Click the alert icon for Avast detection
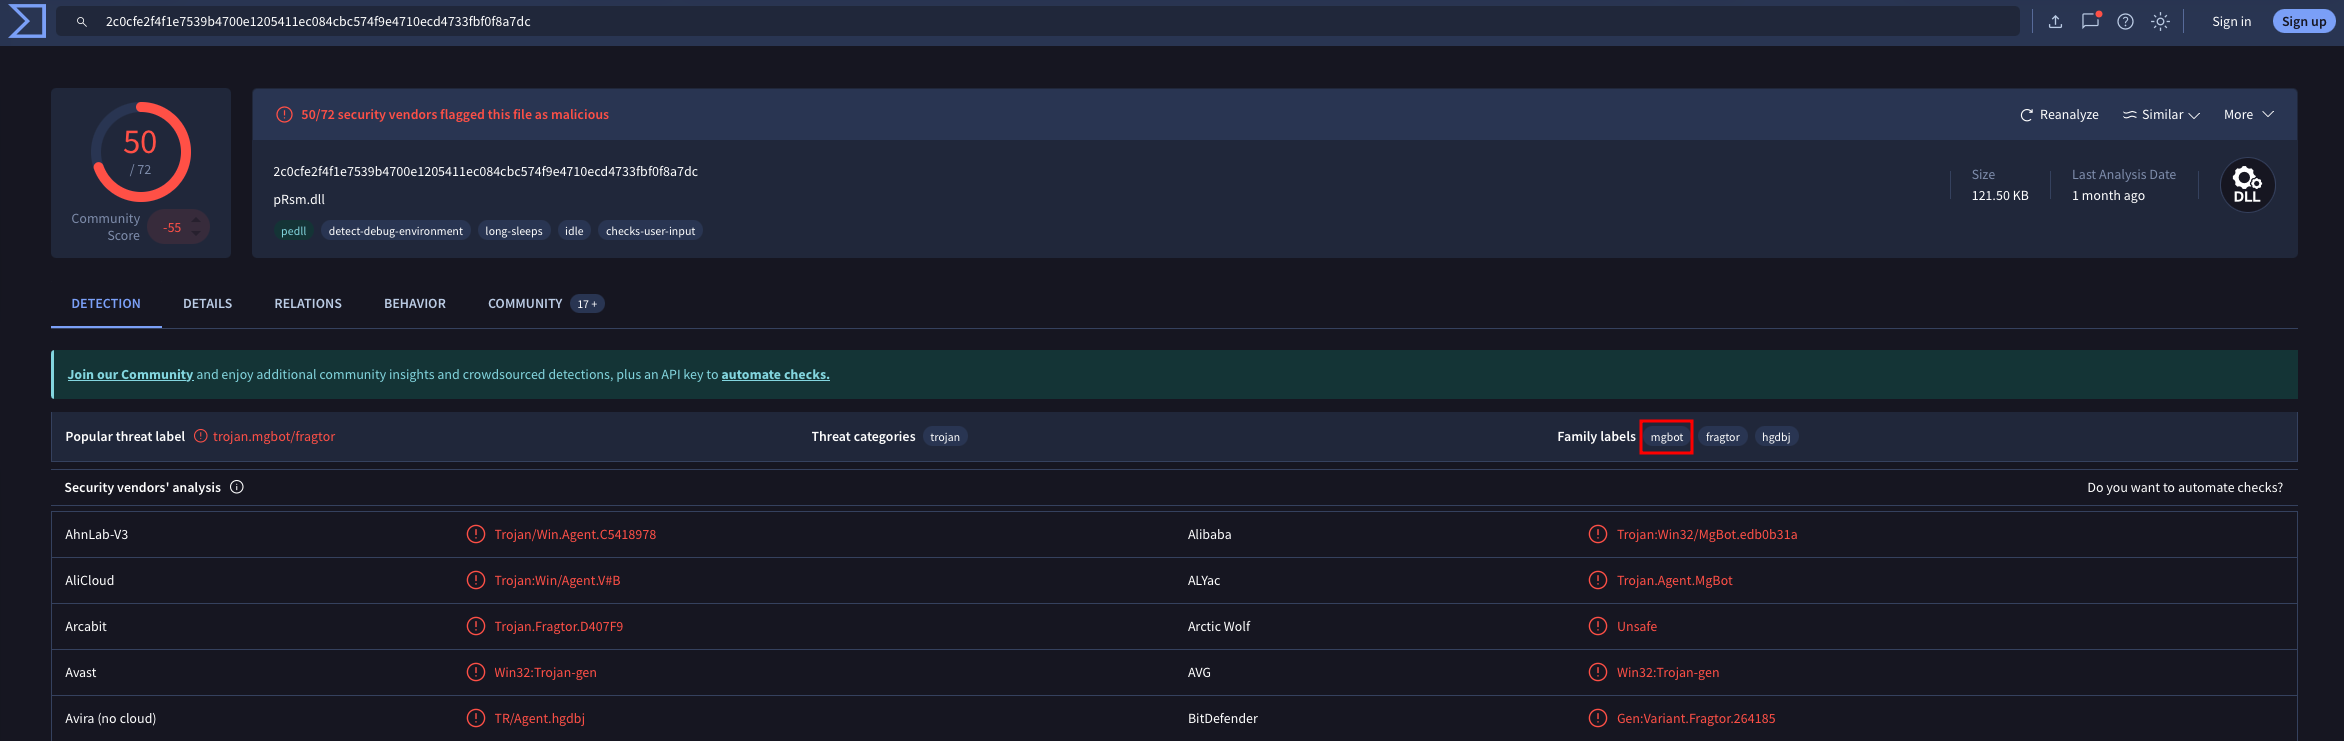 pyautogui.click(x=476, y=672)
